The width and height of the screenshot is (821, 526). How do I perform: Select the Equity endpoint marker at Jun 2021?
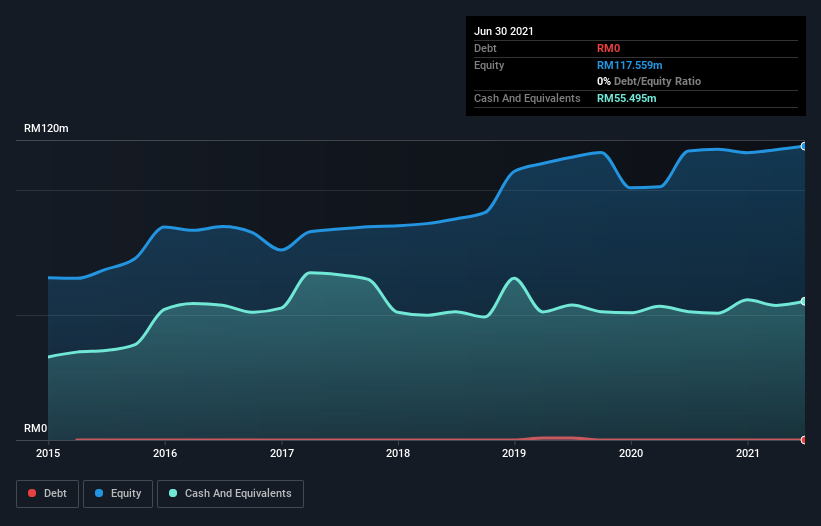click(804, 147)
